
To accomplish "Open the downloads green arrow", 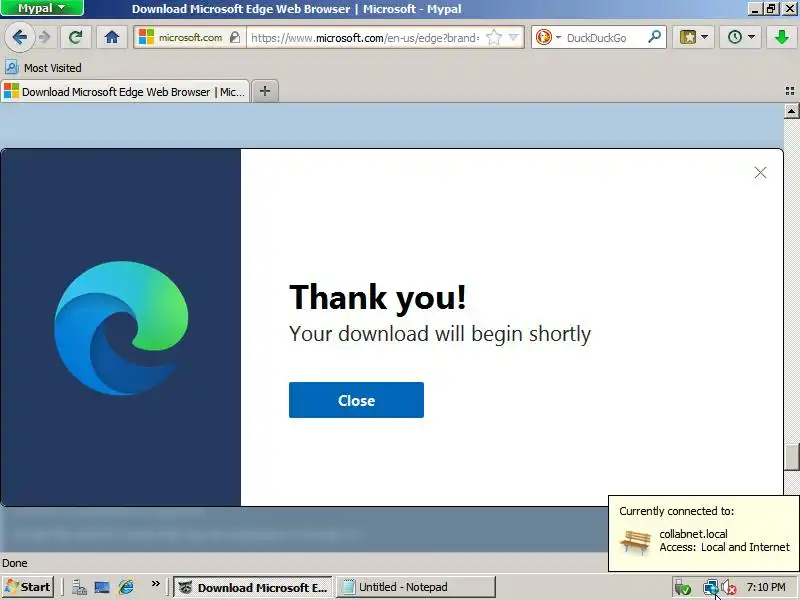I will coord(781,37).
